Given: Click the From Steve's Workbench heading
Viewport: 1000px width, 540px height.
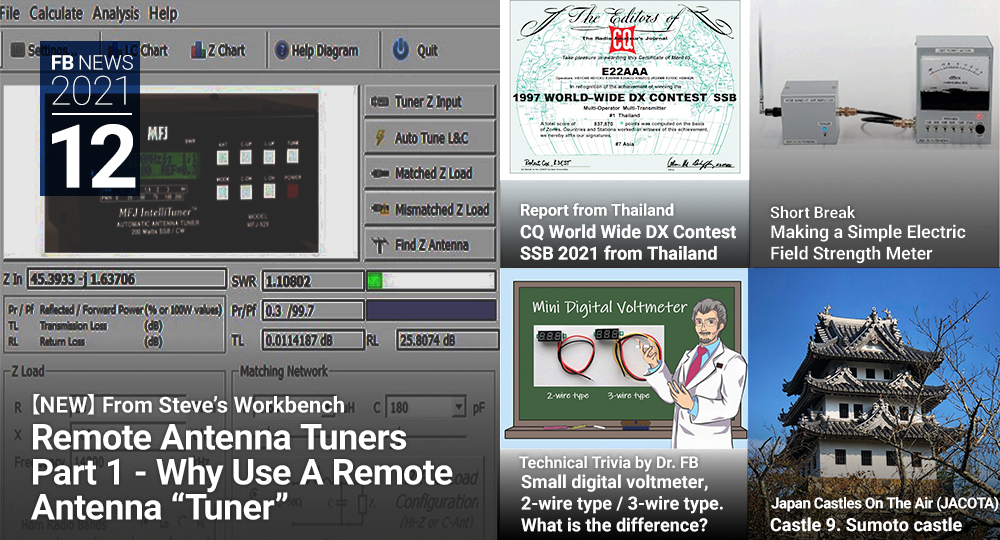Looking at the screenshot, I should coord(188,405).
